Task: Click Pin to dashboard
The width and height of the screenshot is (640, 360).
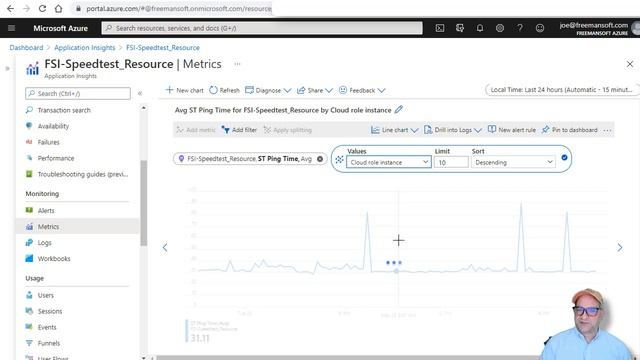Action: coord(569,130)
